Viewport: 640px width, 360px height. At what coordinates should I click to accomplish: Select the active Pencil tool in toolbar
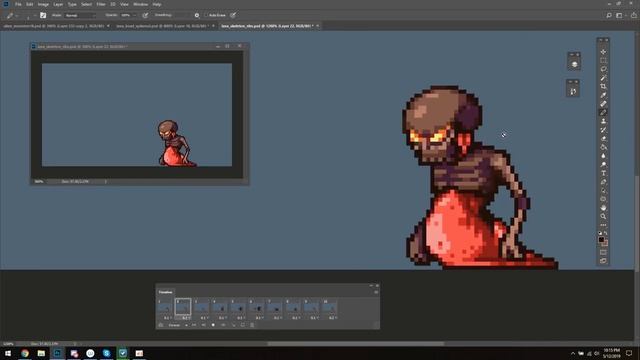[x=603, y=112]
